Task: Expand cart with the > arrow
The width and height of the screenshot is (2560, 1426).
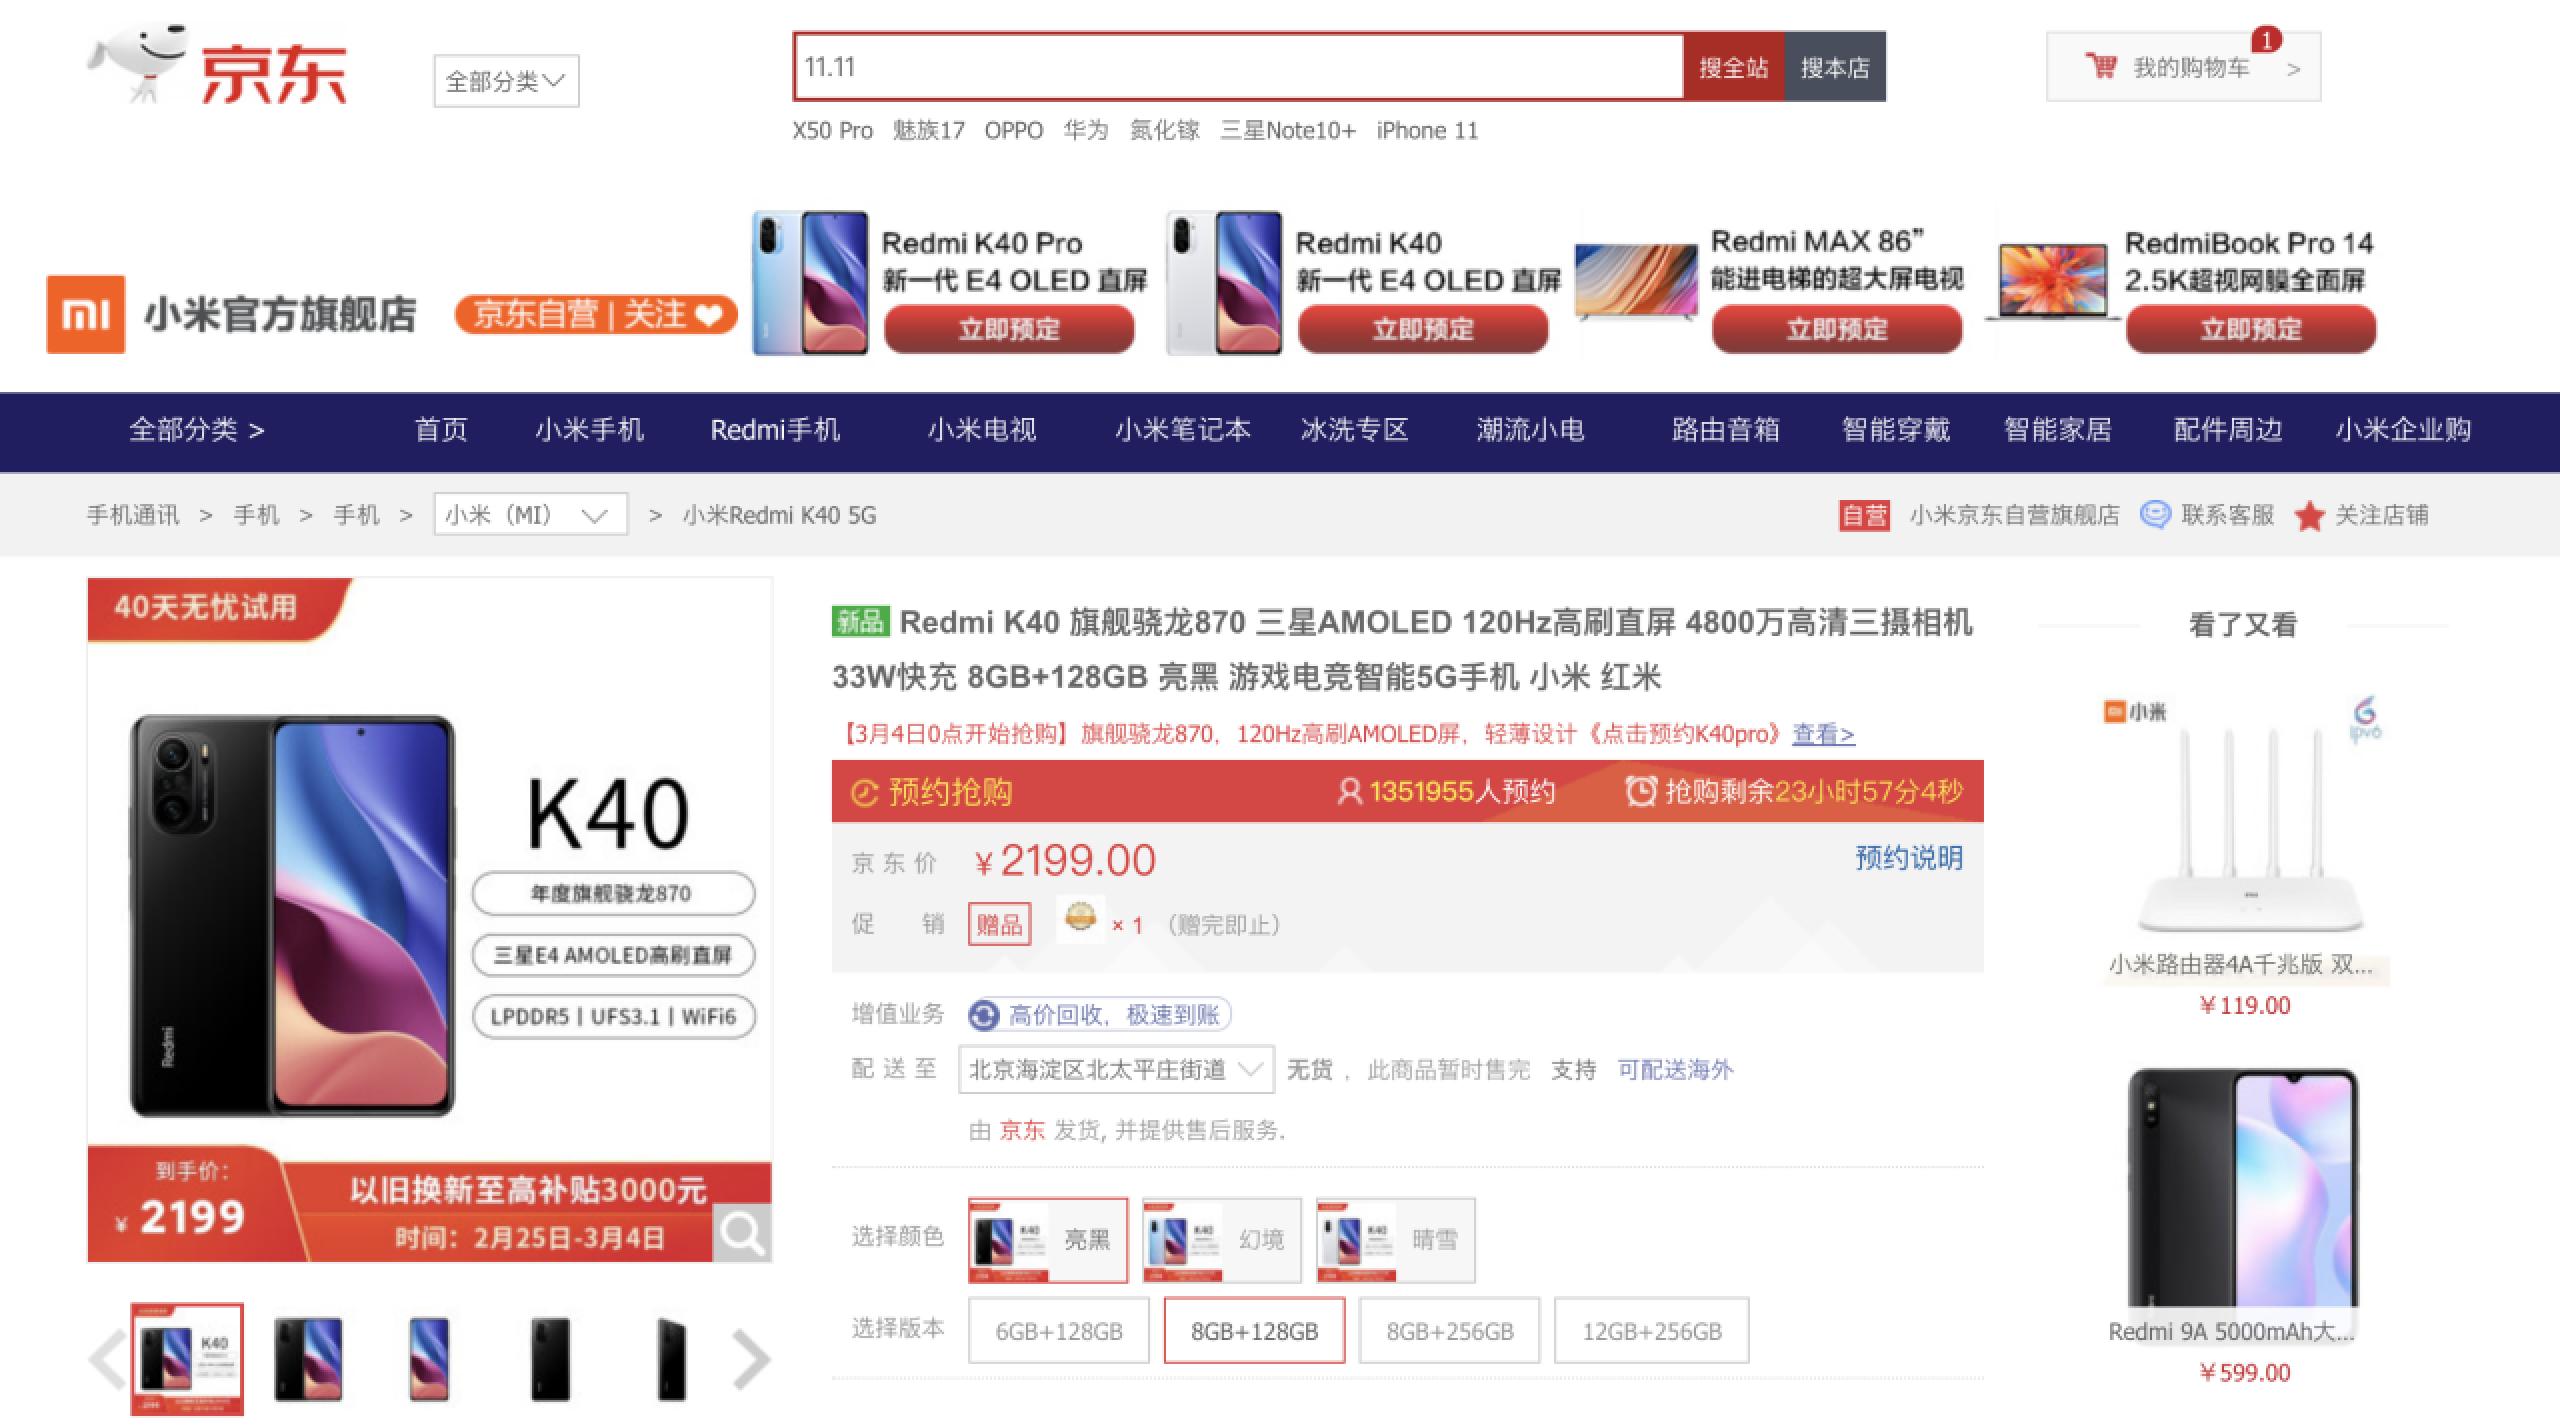Action: click(2294, 69)
